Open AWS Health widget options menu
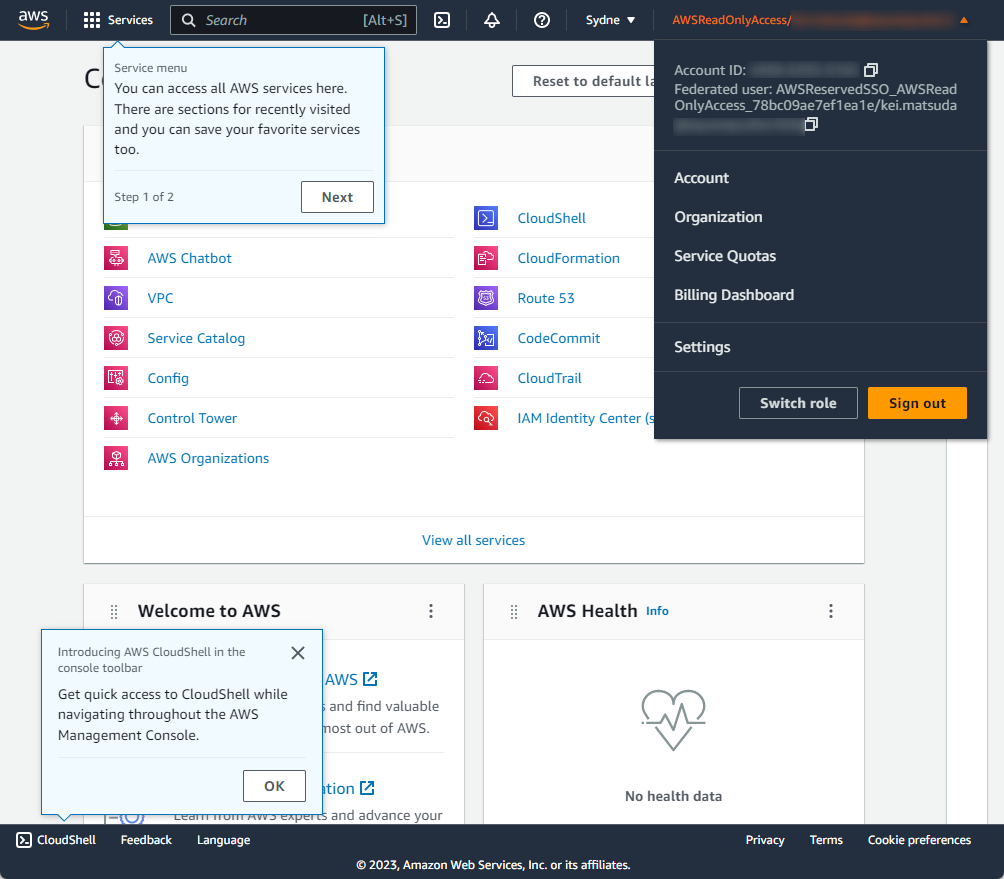This screenshot has height=879, width=1004. pos(831,611)
